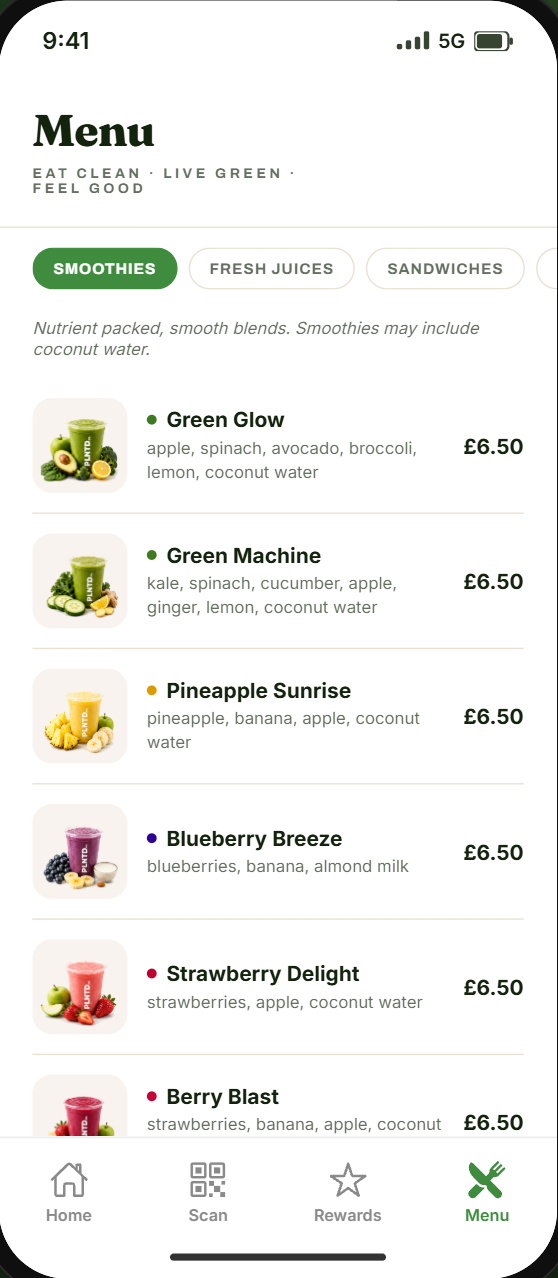Screen dimensions: 558x1278
Task: Switch to the Sandwiches category
Action: tap(445, 269)
